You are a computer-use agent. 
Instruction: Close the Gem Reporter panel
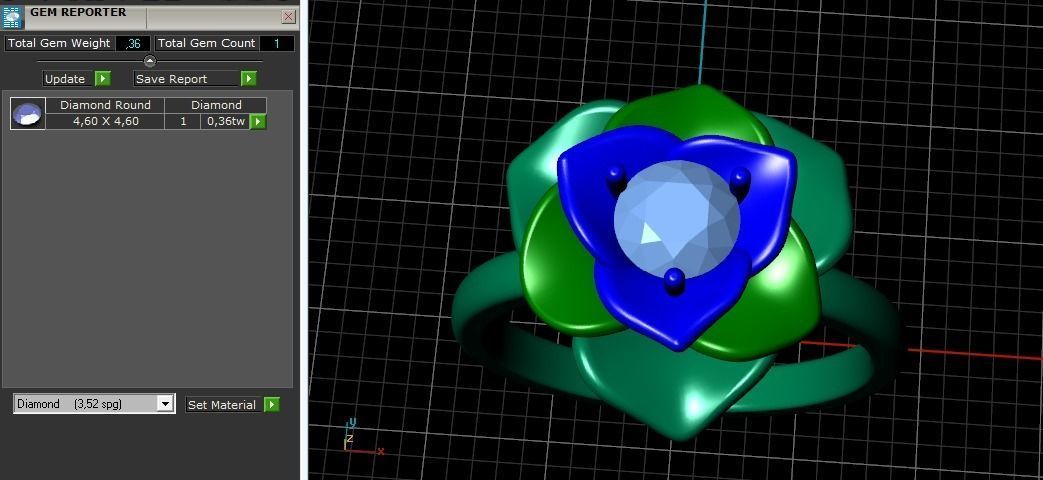[289, 17]
